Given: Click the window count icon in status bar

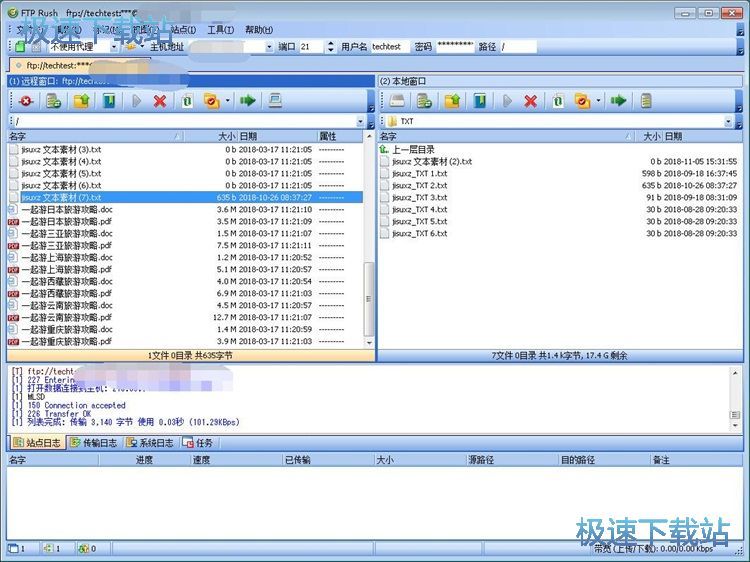Looking at the screenshot, I should pyautogui.click(x=13, y=548).
